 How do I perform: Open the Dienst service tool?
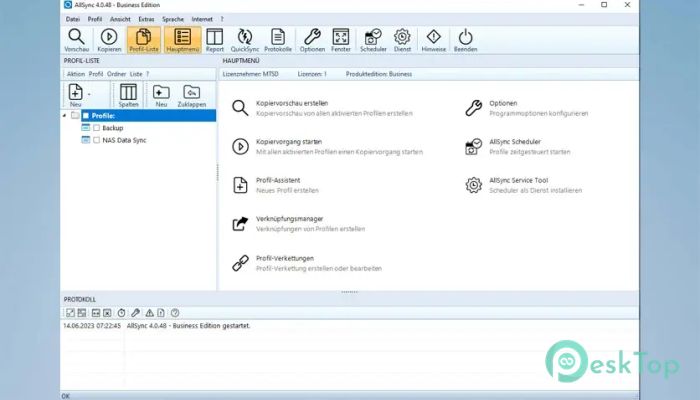coord(402,40)
